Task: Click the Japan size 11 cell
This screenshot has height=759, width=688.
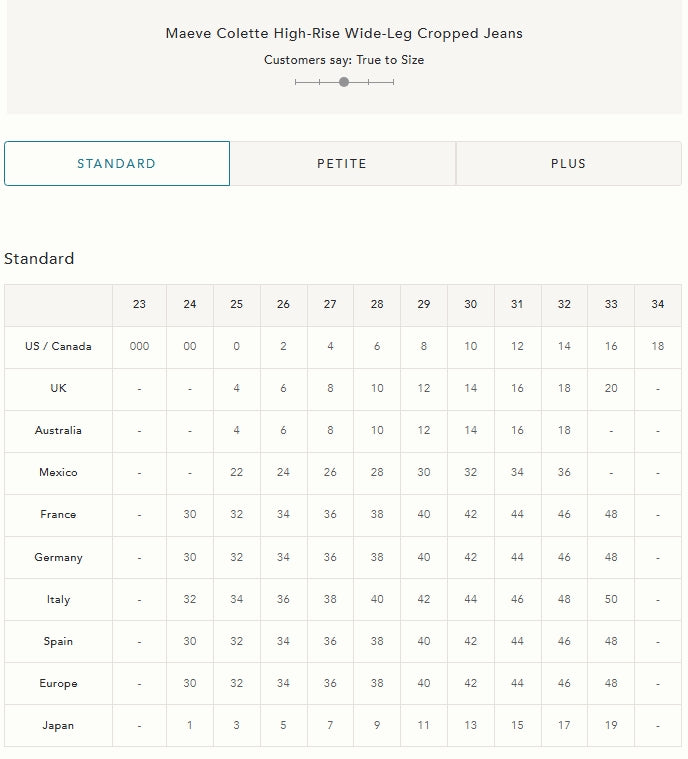Action: tap(424, 726)
